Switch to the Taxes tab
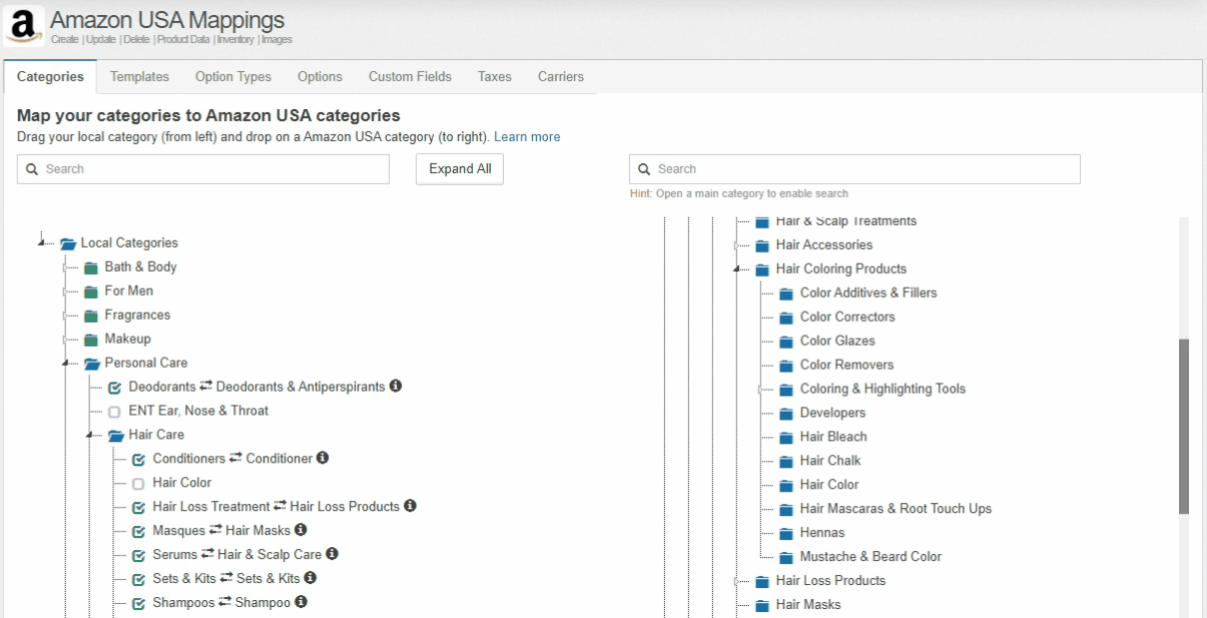 (x=495, y=77)
